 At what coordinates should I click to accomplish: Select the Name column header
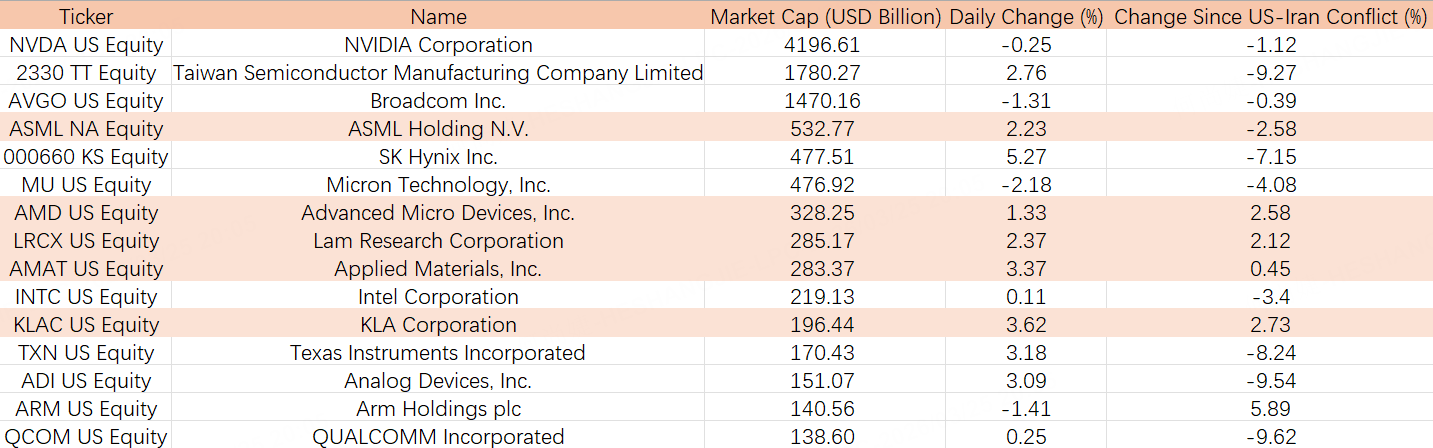[438, 16]
